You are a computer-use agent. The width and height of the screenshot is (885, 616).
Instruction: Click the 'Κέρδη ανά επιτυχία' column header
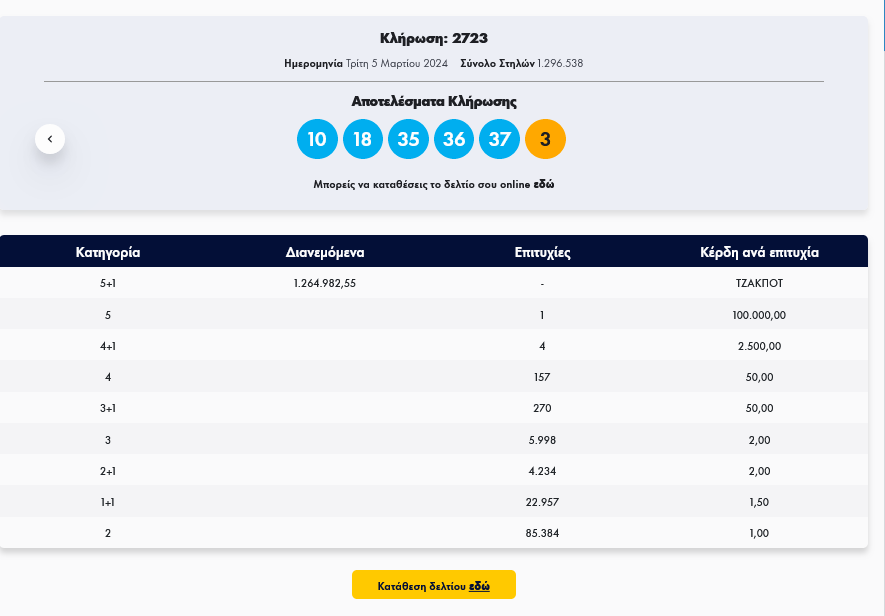click(x=759, y=252)
